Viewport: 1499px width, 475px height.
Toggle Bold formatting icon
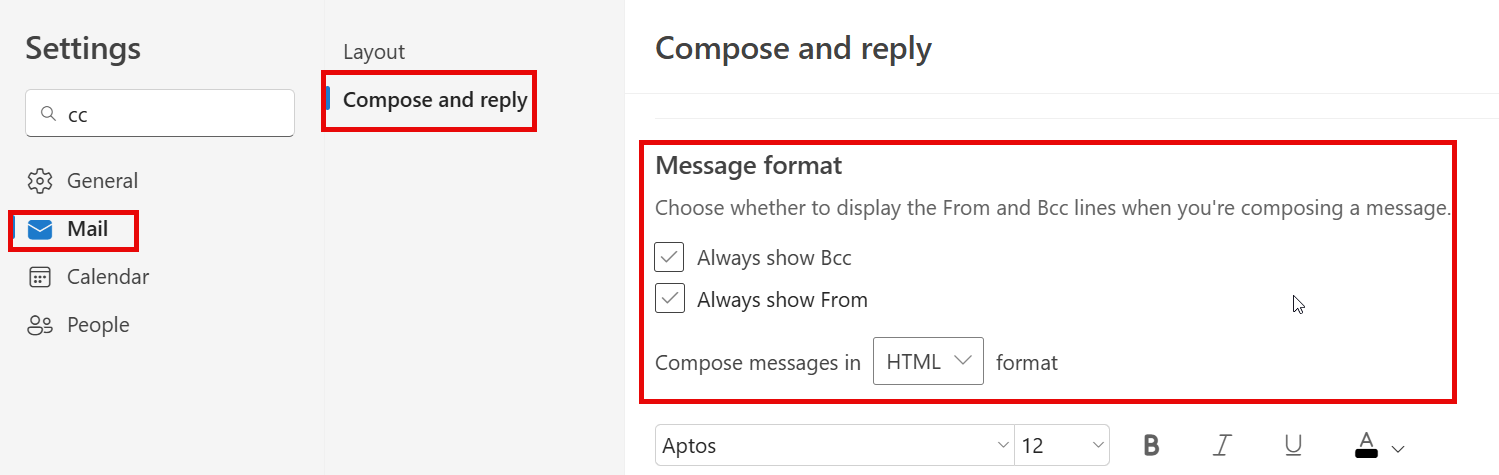[x=1151, y=445]
